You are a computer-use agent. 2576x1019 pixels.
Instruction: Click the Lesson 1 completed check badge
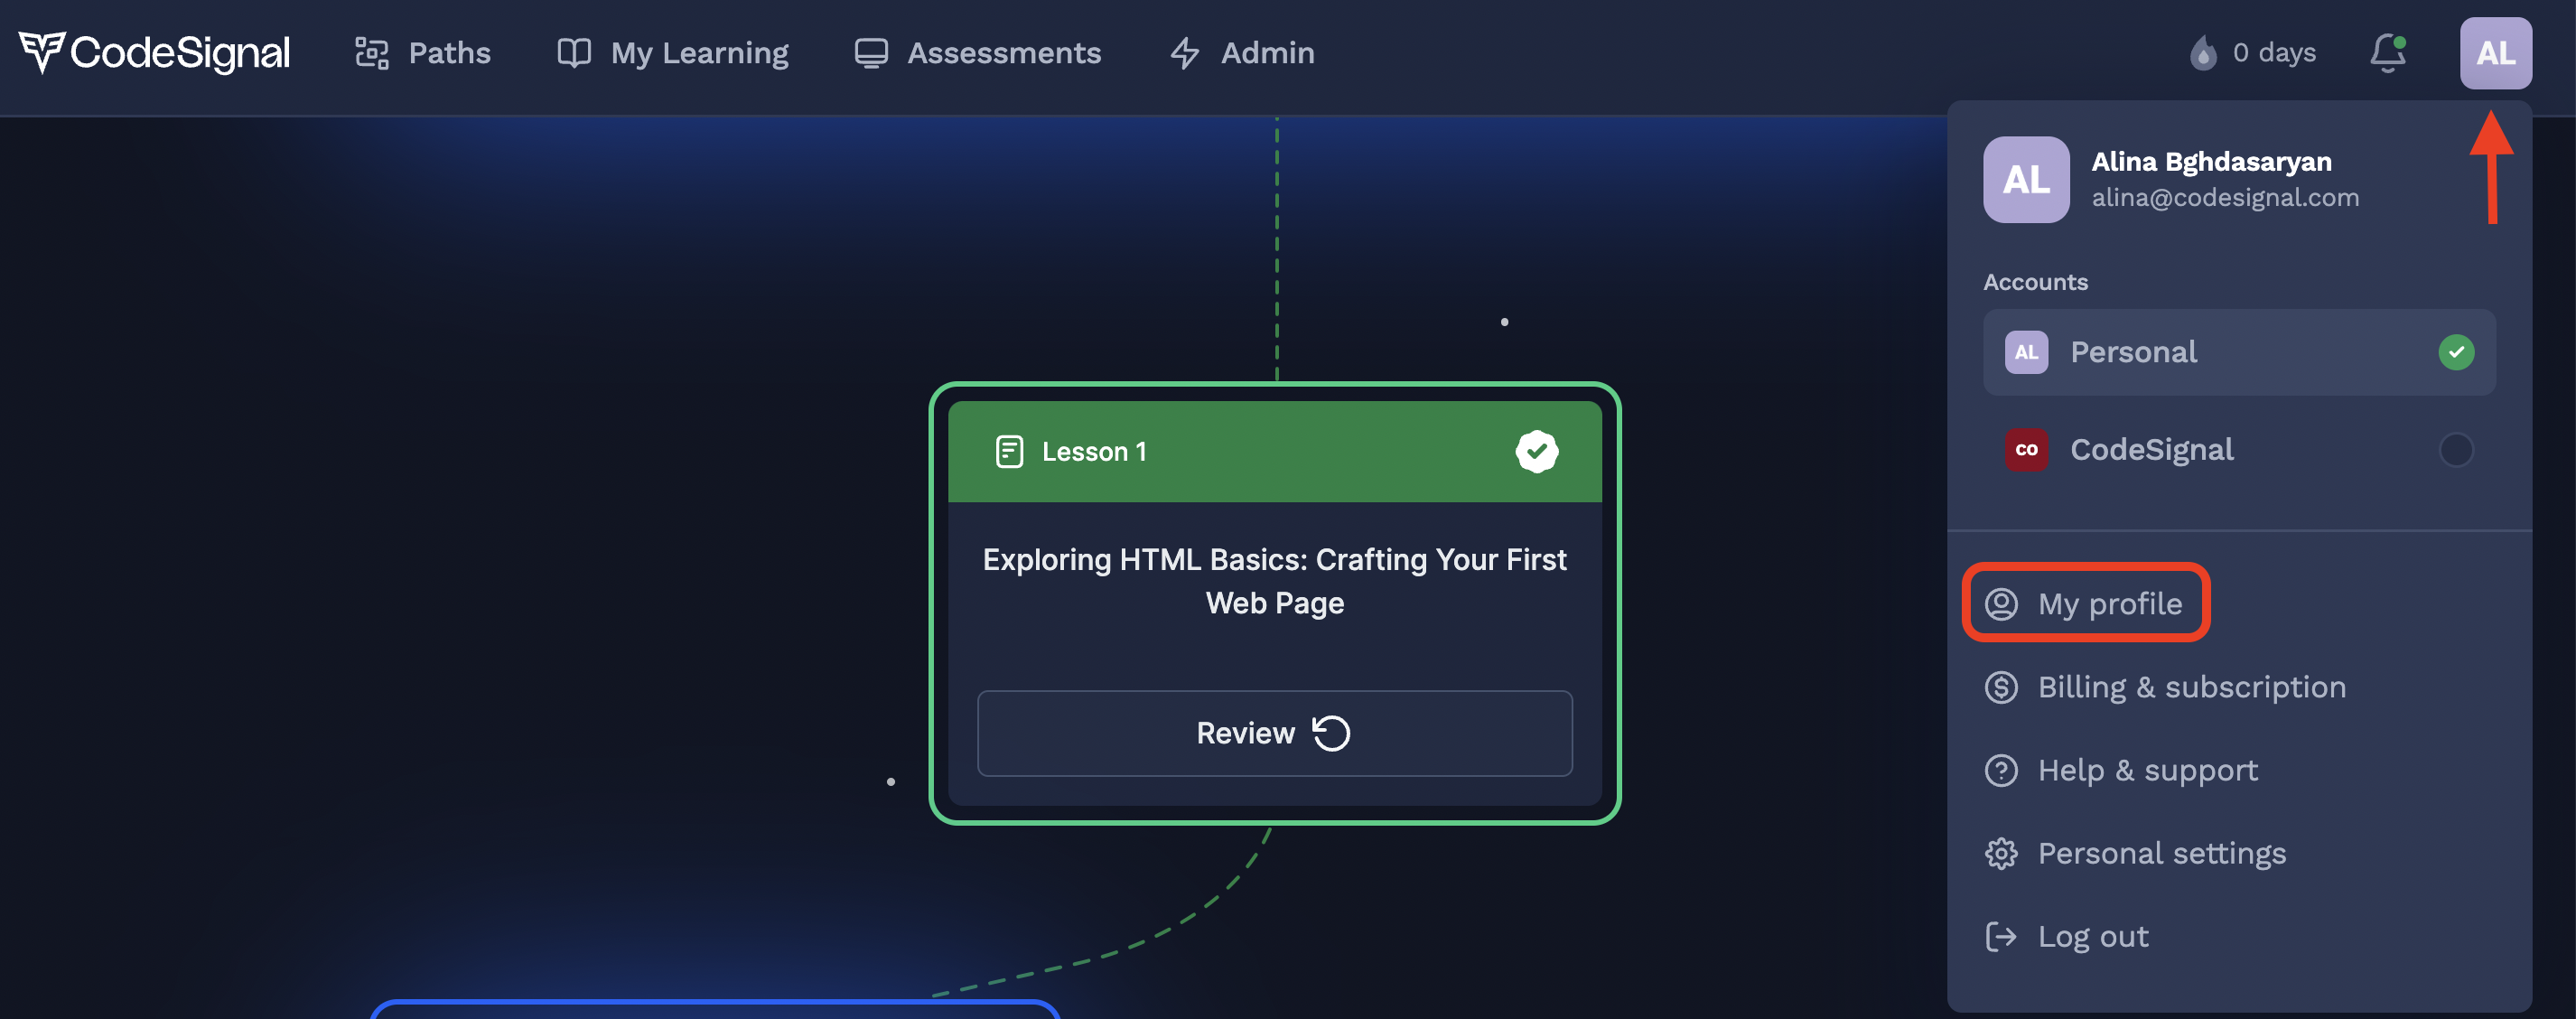[x=1536, y=451]
